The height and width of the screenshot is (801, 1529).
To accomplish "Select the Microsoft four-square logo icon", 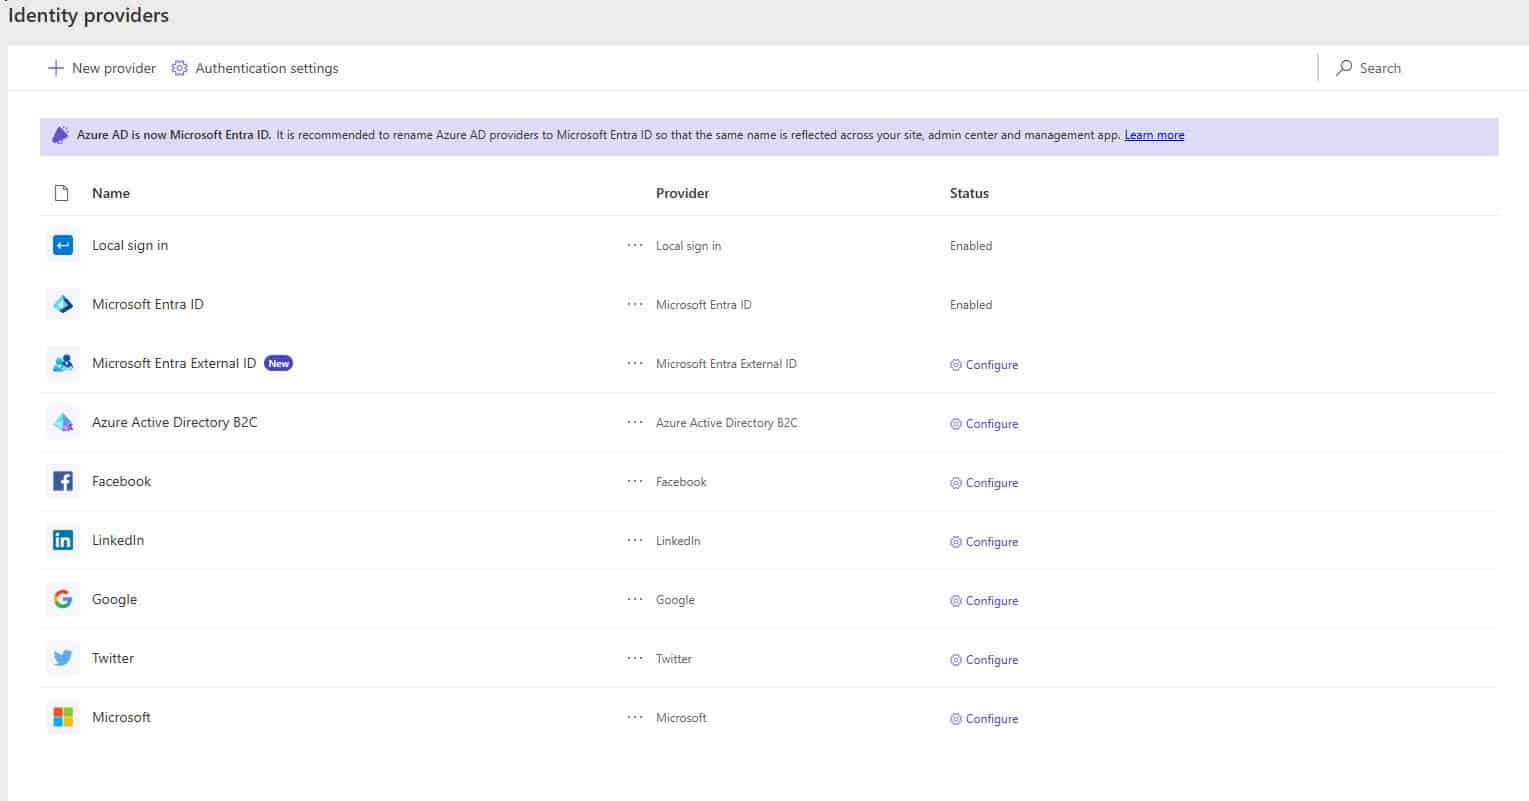I will tap(63, 717).
